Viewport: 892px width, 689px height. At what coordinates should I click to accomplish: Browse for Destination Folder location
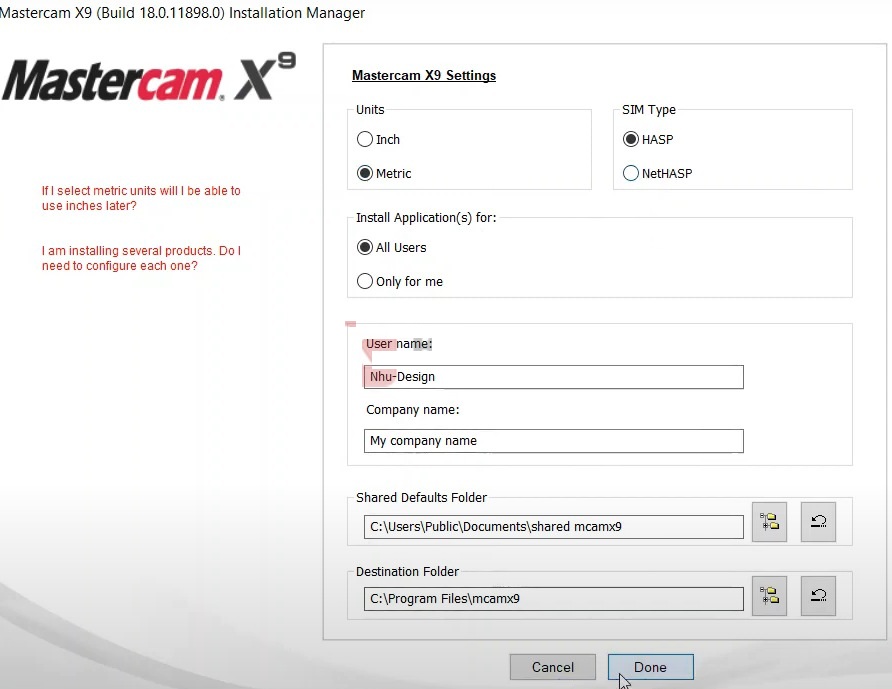[769, 596]
